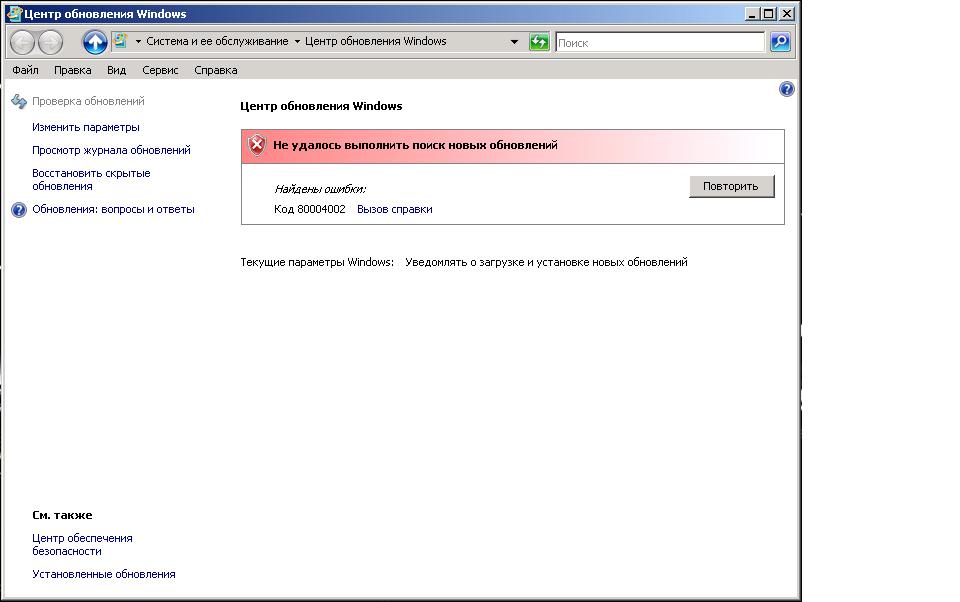Click the blue Up arrow button
Viewport: 960px width, 602px height.
tap(95, 42)
